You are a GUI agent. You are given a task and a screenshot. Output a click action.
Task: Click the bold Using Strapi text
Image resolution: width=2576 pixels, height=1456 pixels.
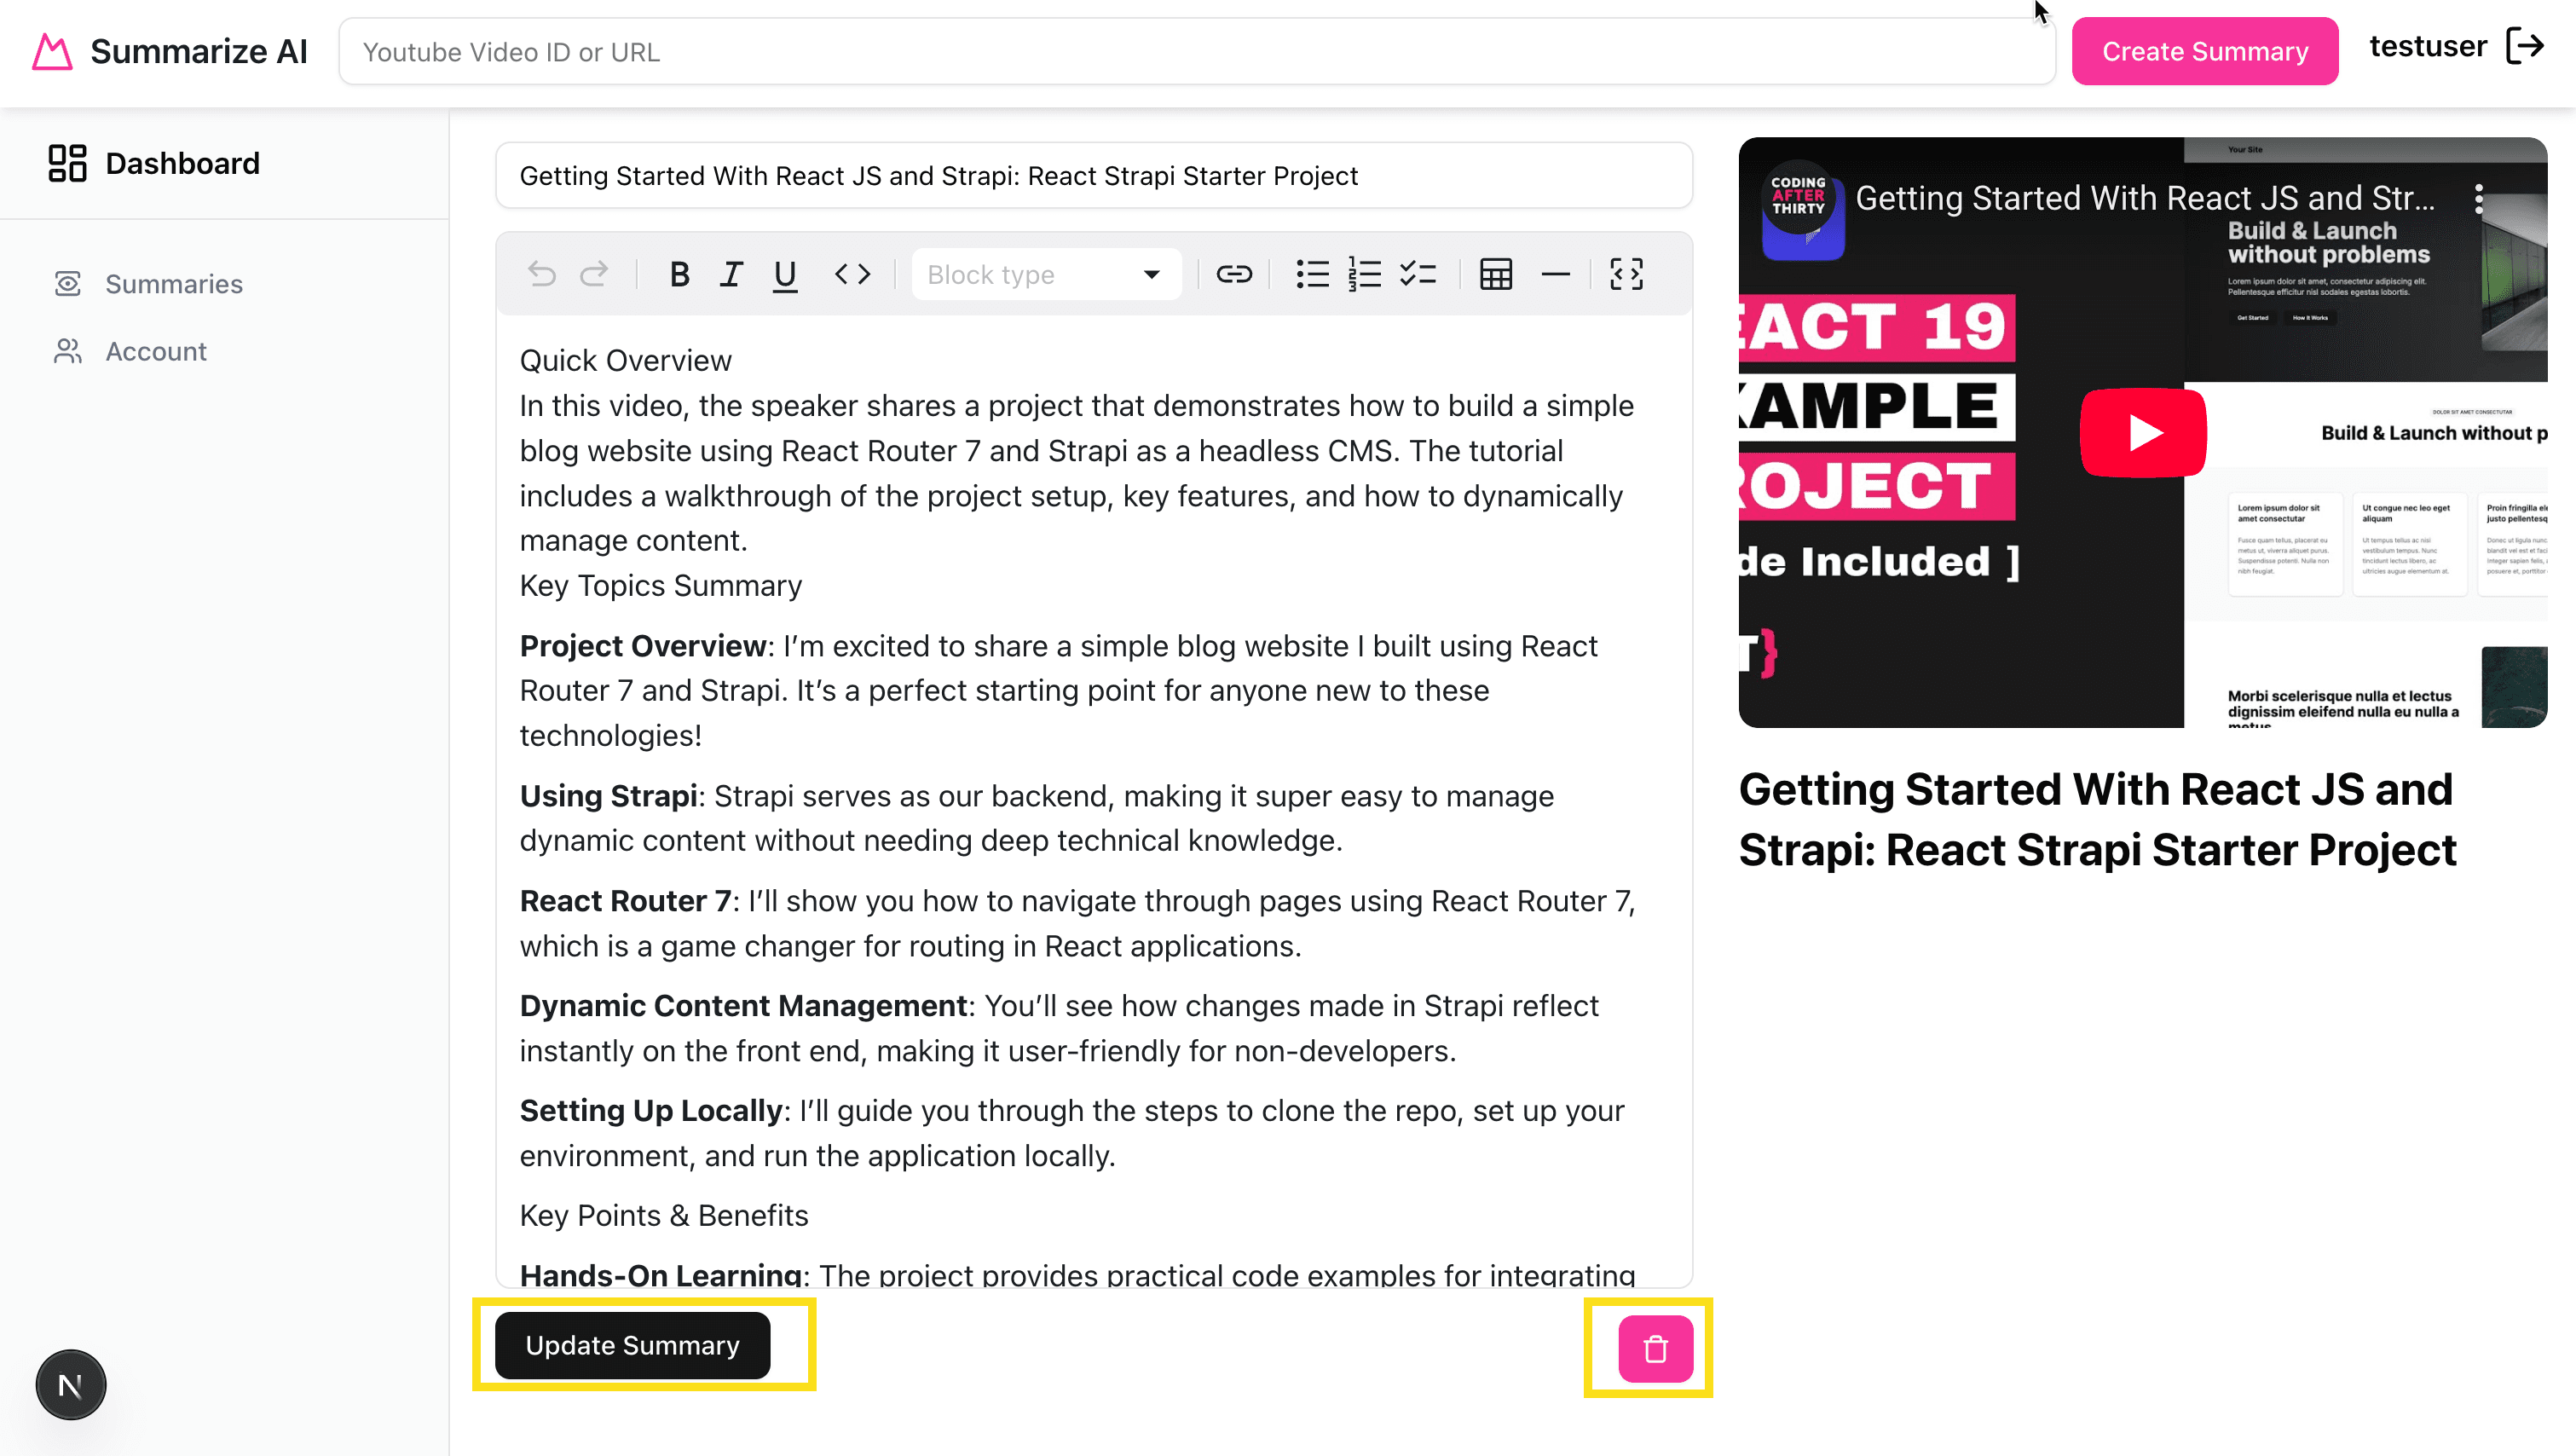point(608,796)
